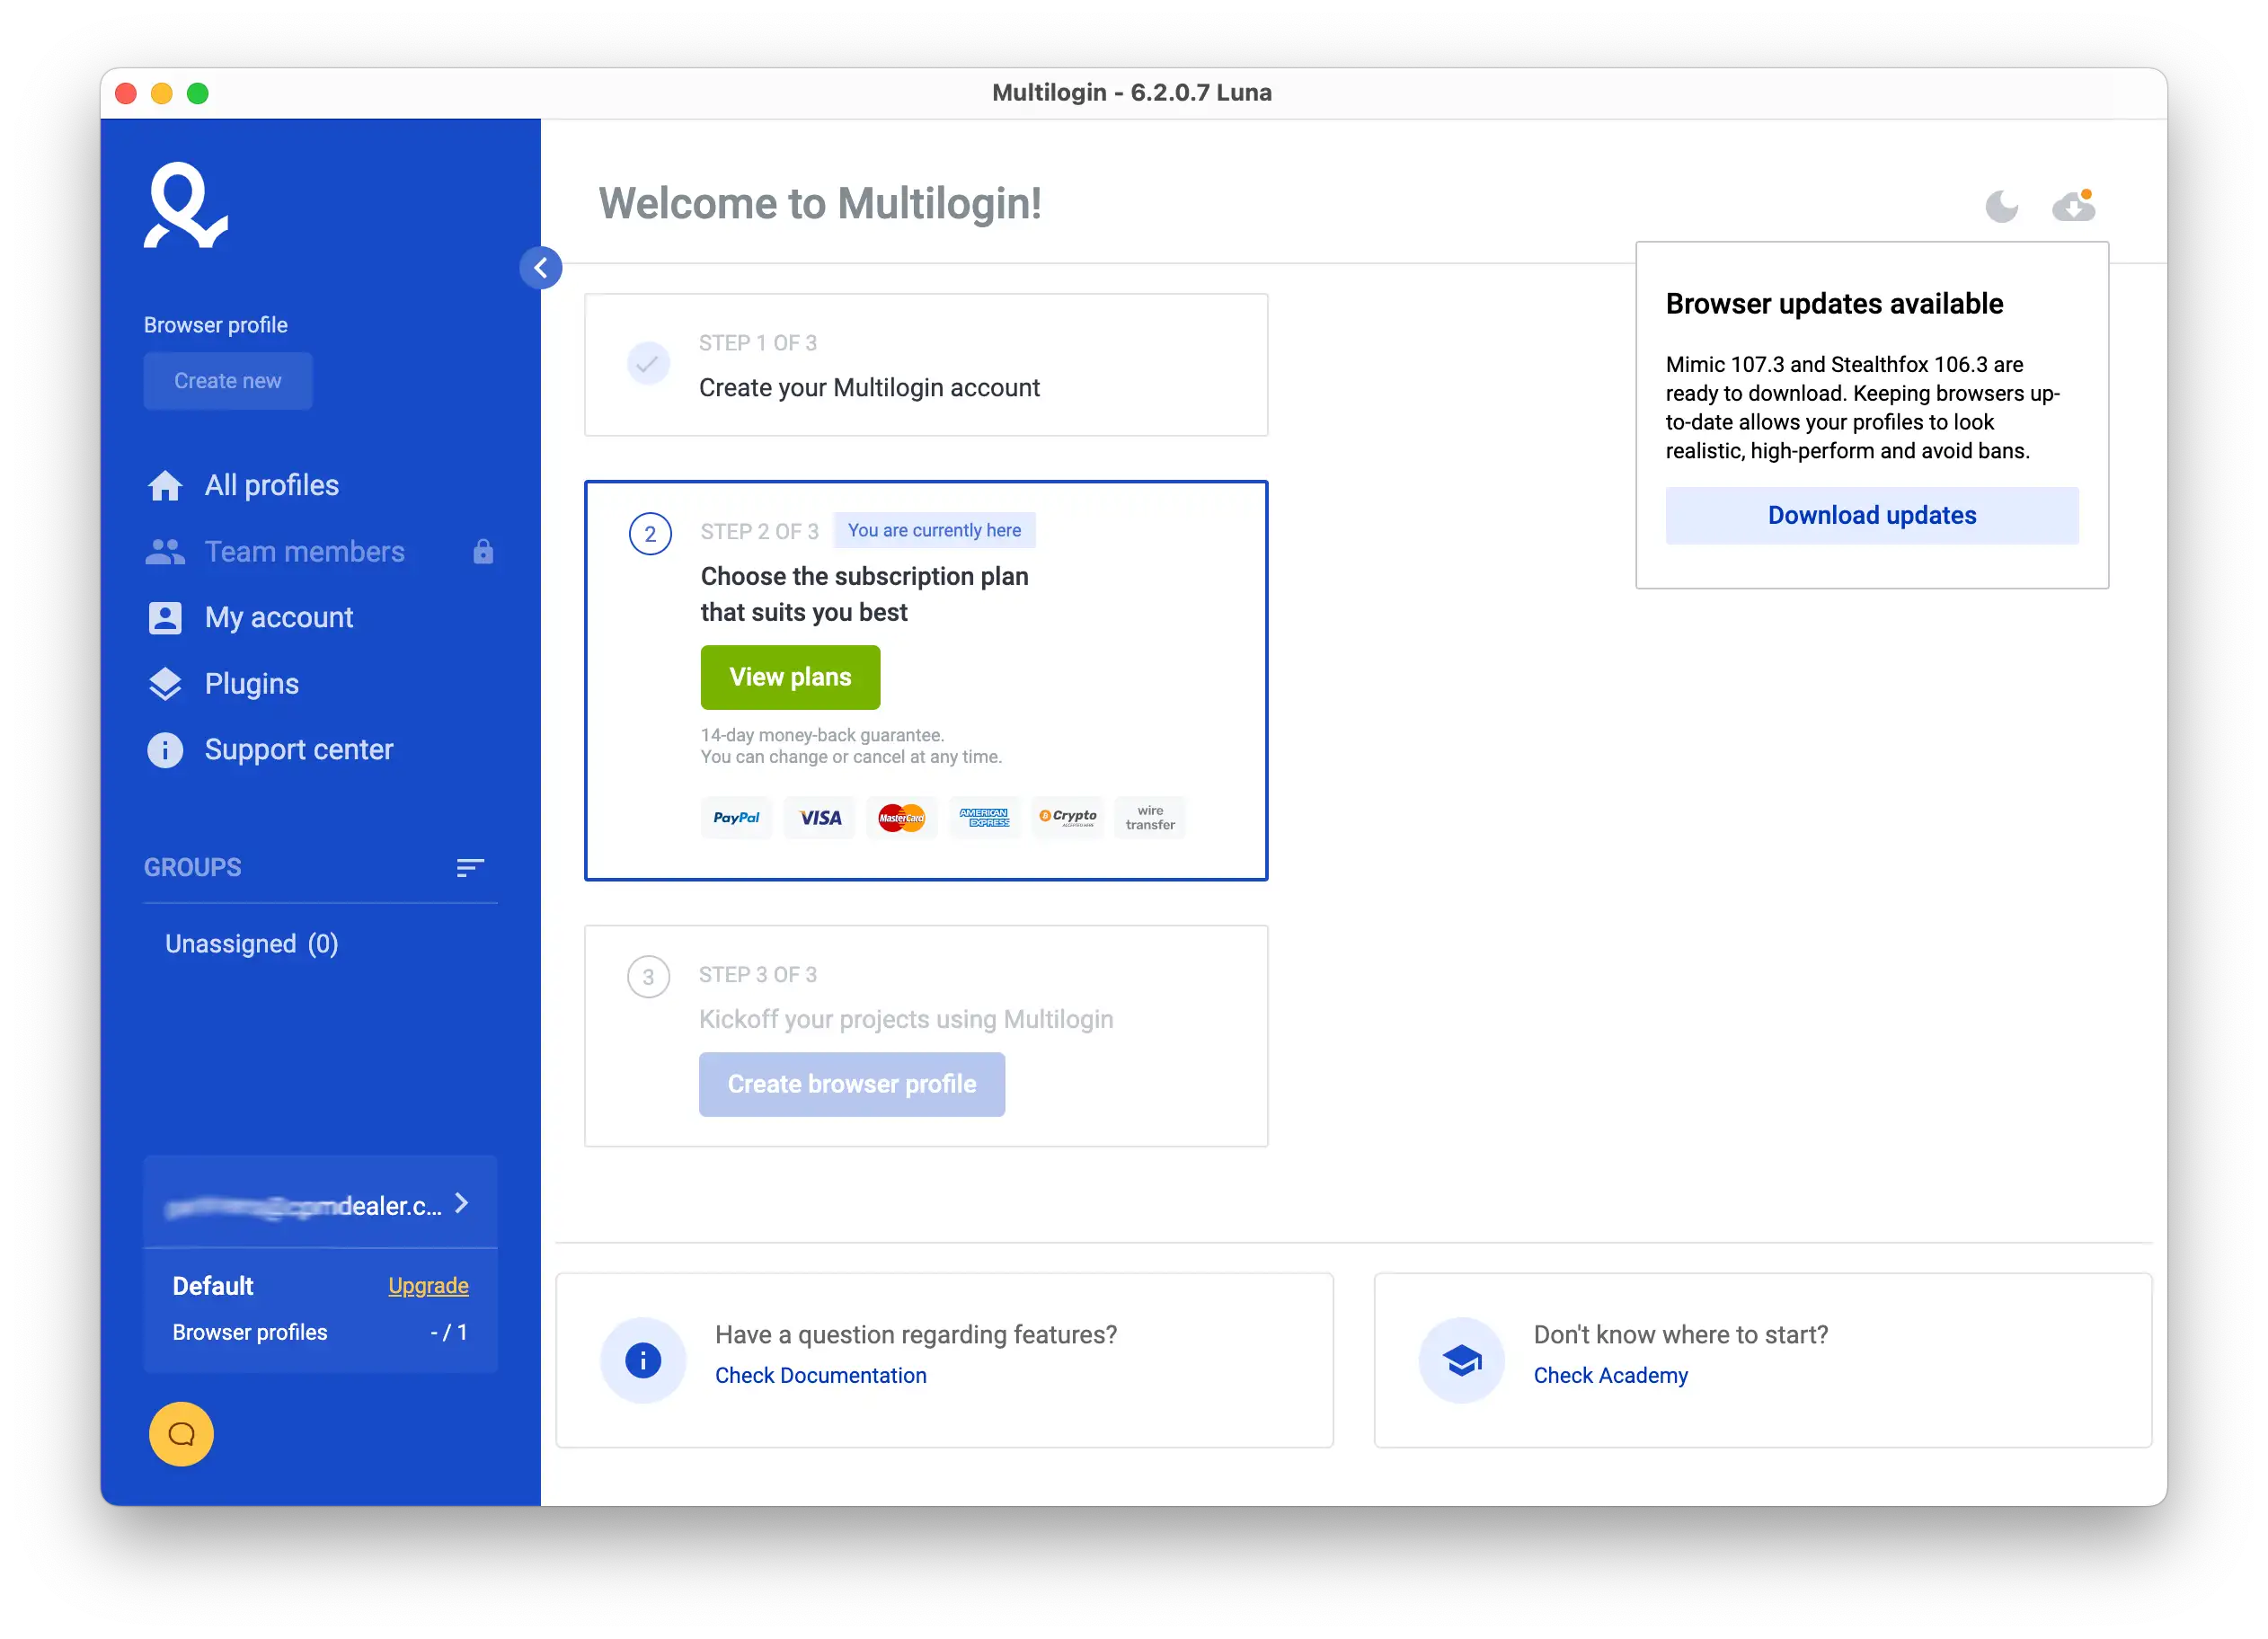This screenshot has height=1639, width=2268.
Task: Click the step 2 number circle
Action: tap(650, 534)
